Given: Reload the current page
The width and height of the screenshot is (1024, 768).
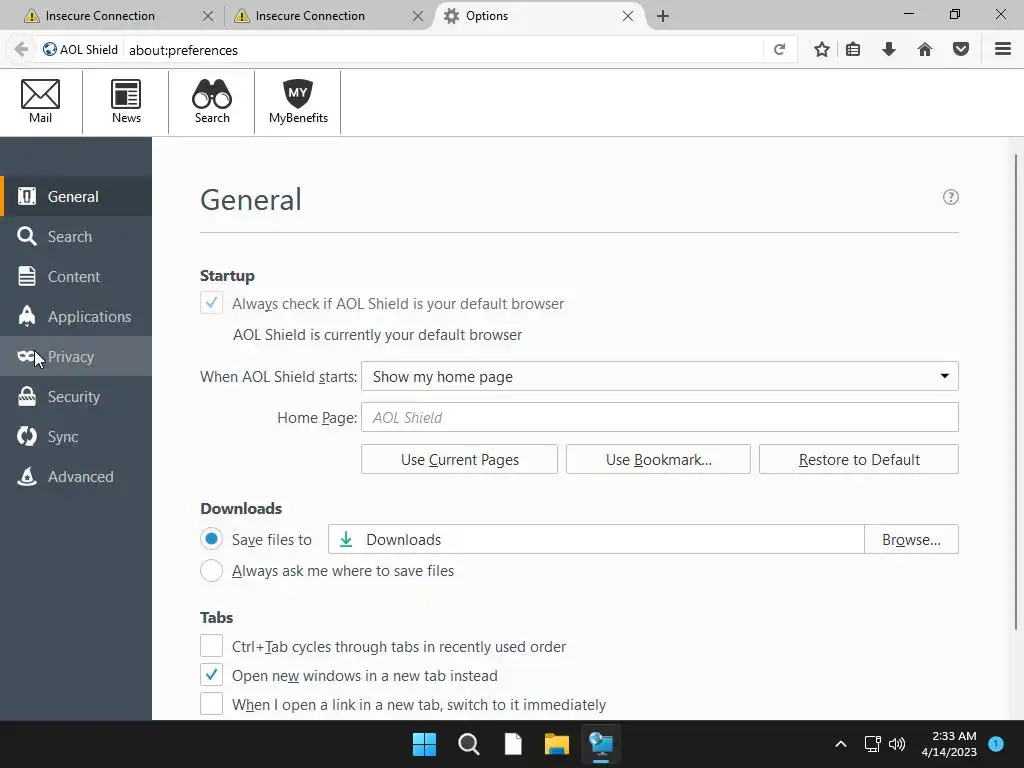Looking at the screenshot, I should click(x=779, y=50).
